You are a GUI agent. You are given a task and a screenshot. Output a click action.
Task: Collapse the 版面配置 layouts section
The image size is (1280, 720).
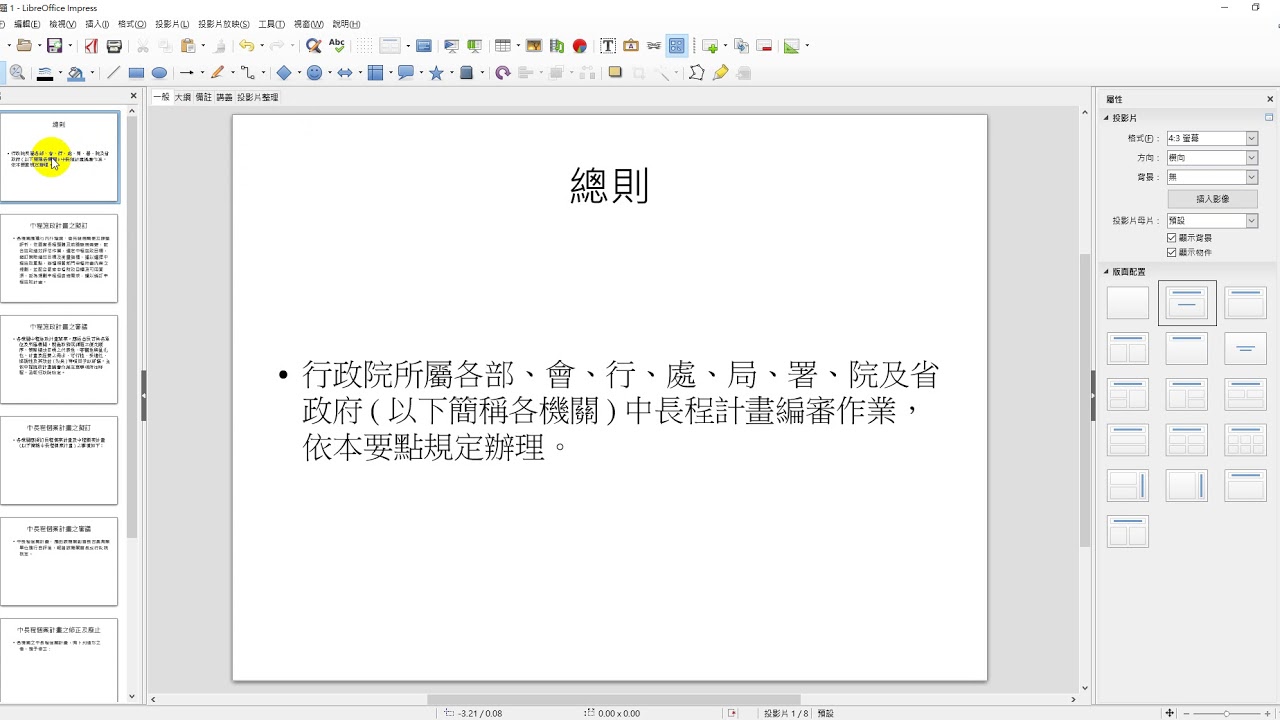(x=1107, y=272)
